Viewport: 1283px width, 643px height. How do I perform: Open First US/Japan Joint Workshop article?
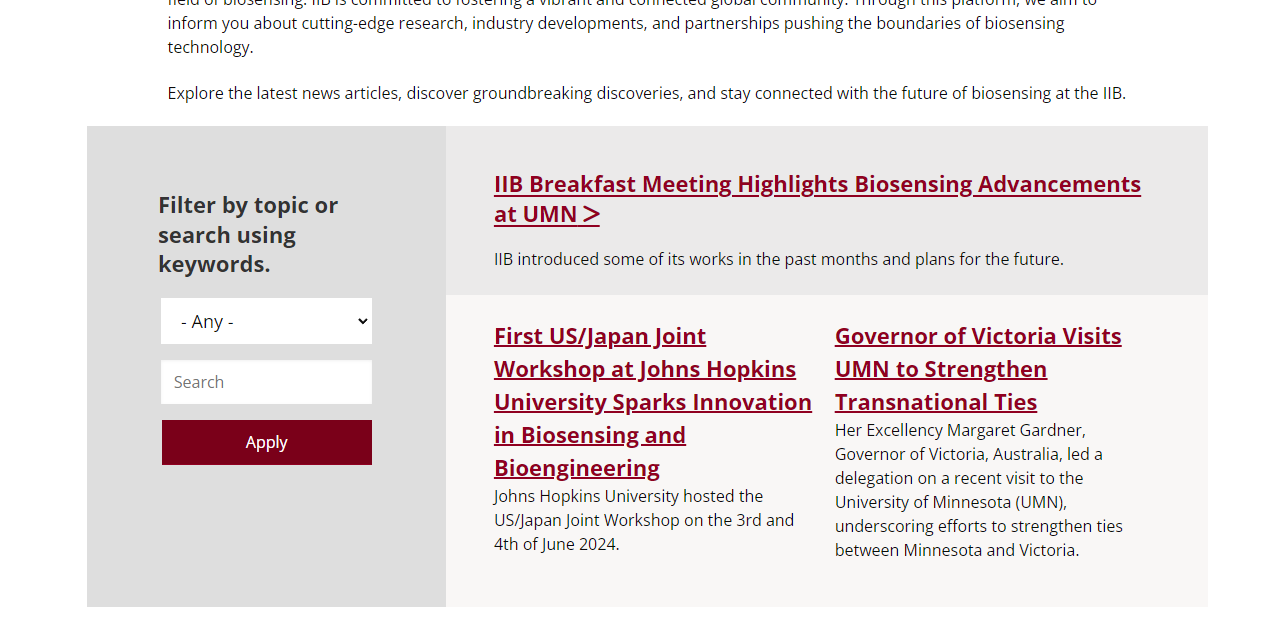(x=600, y=336)
